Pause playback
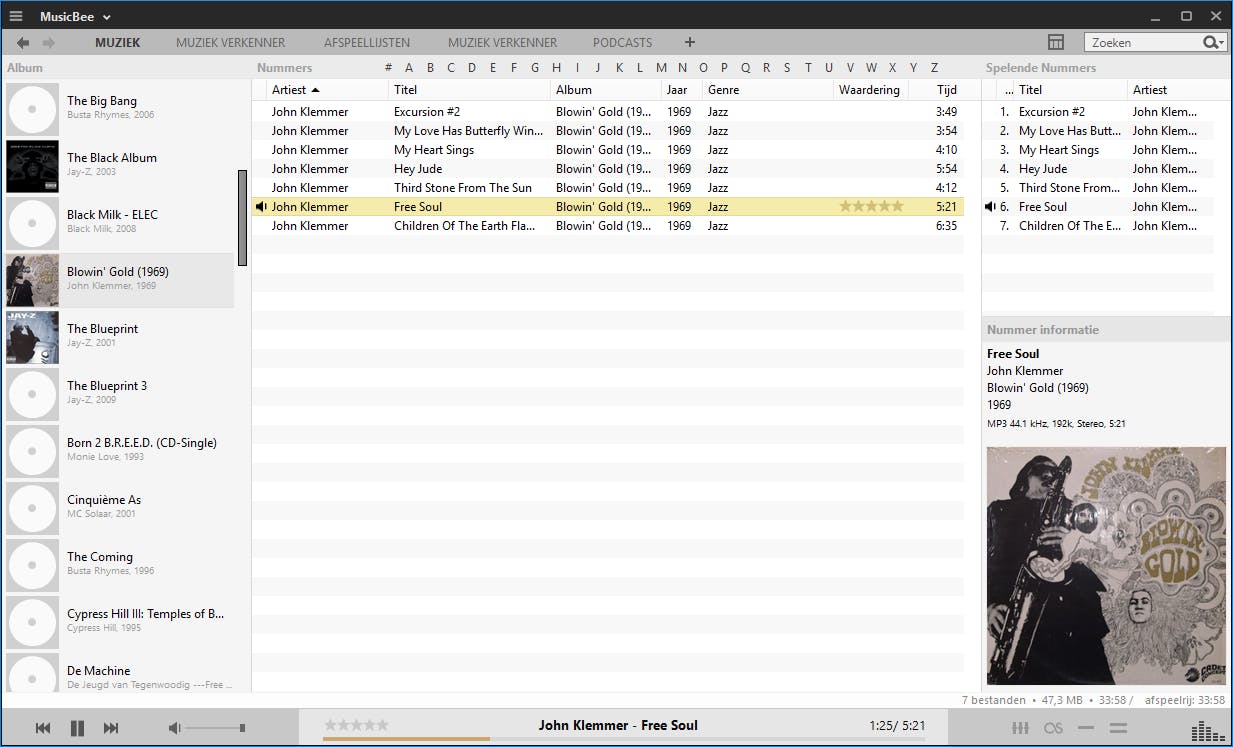The image size is (1233, 747). click(77, 728)
